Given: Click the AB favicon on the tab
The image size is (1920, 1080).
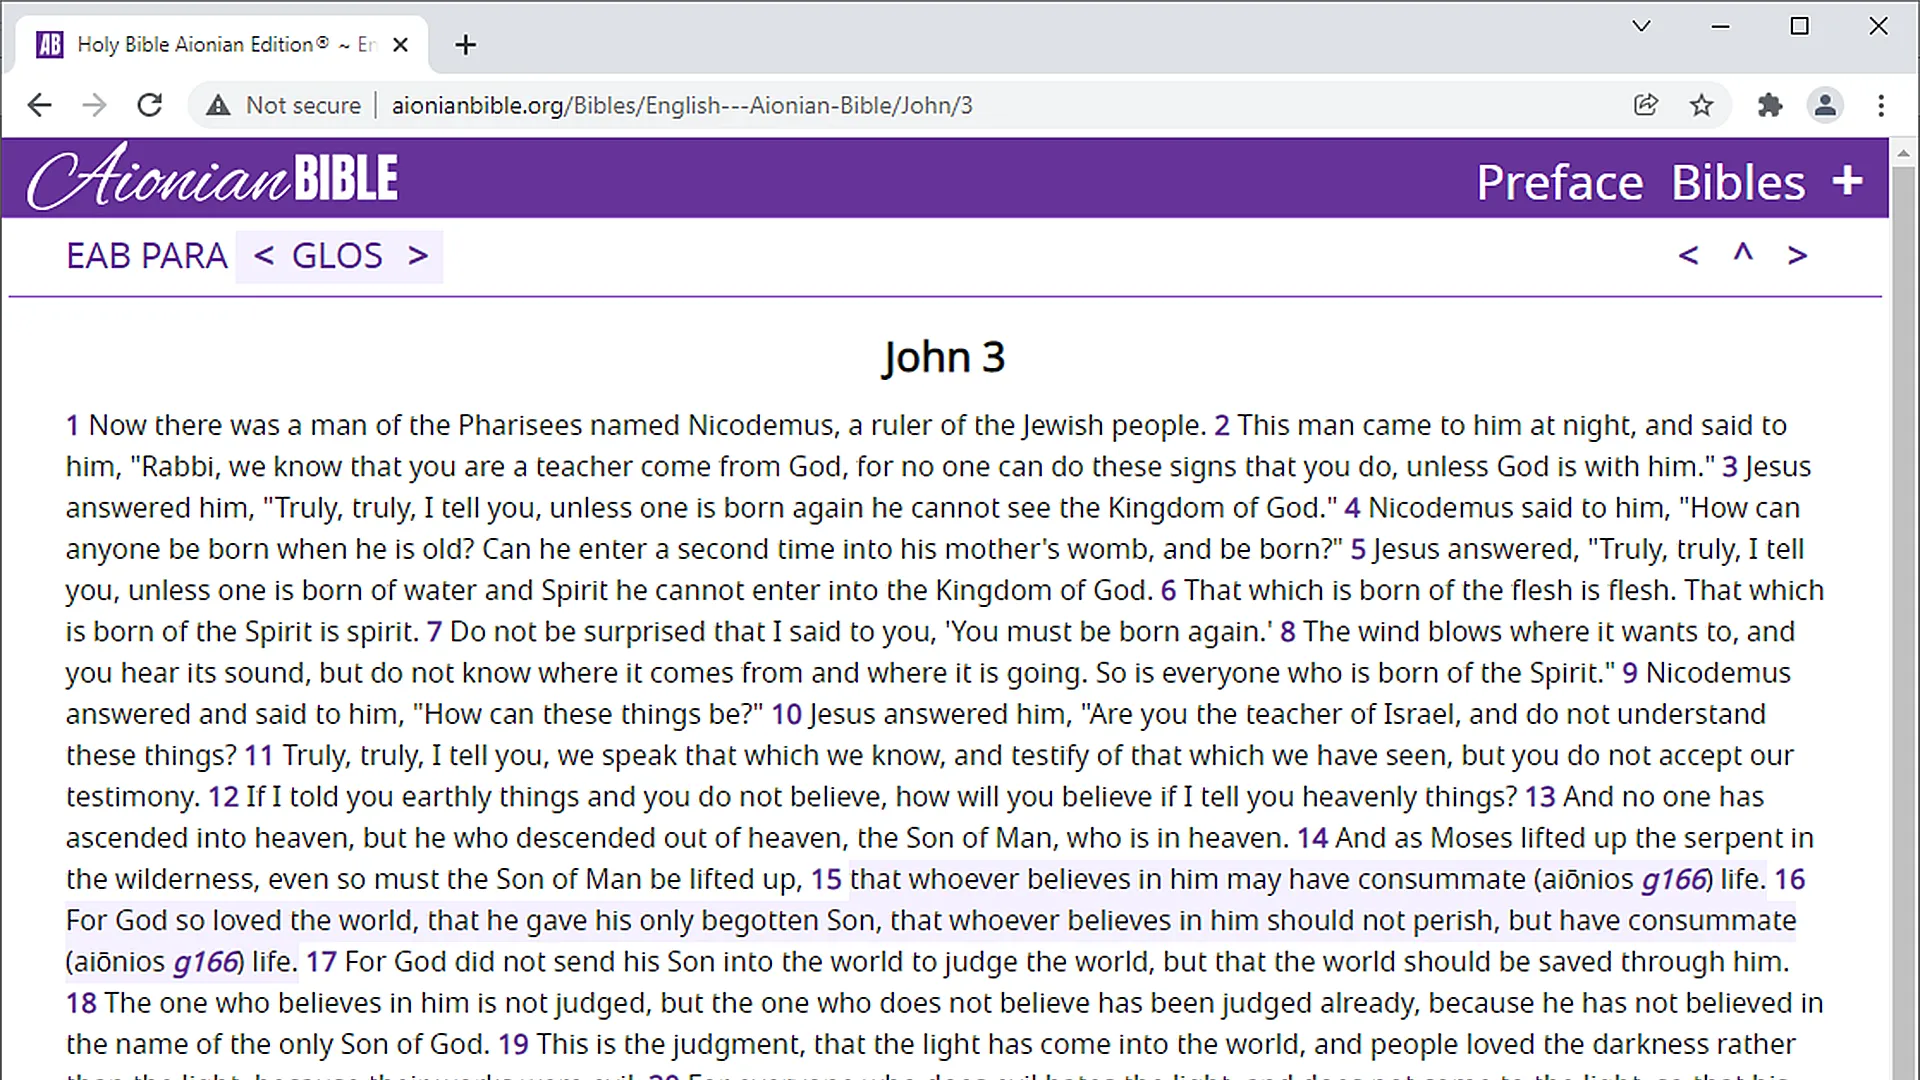Looking at the screenshot, I should [50, 44].
